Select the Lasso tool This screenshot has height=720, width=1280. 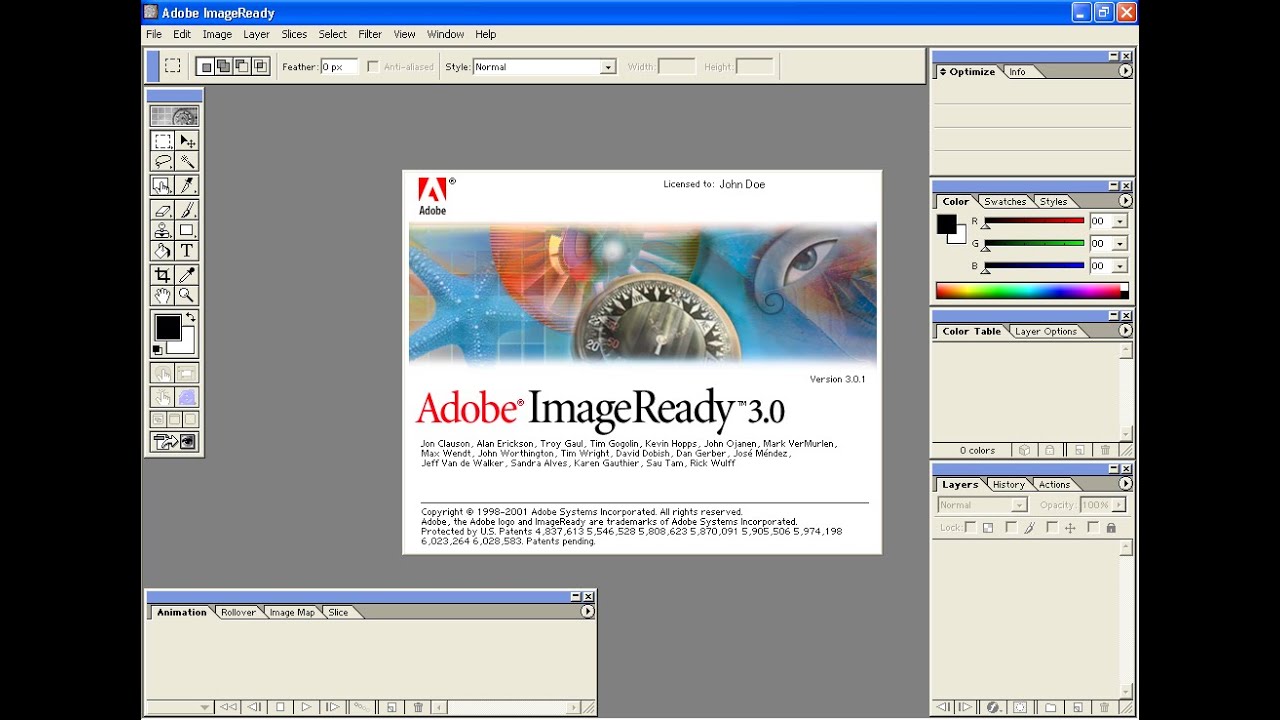[x=162, y=161]
